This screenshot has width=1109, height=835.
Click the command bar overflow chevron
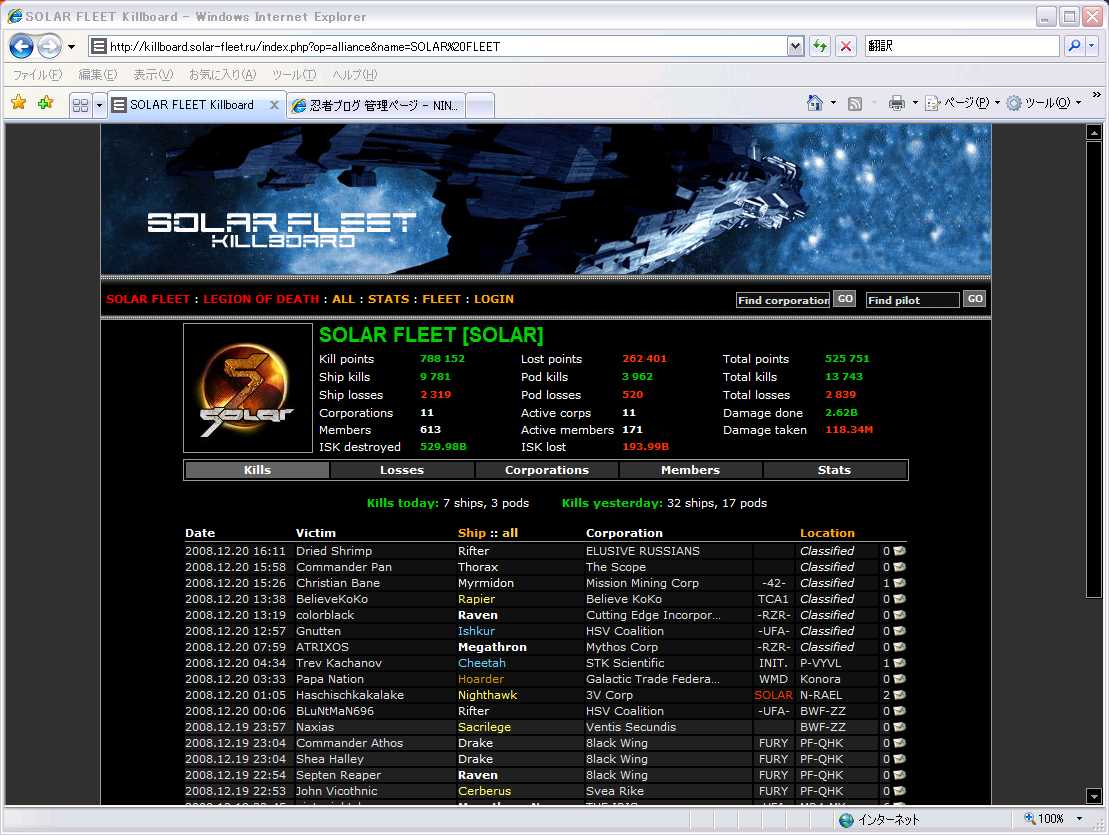[x=1096, y=95]
